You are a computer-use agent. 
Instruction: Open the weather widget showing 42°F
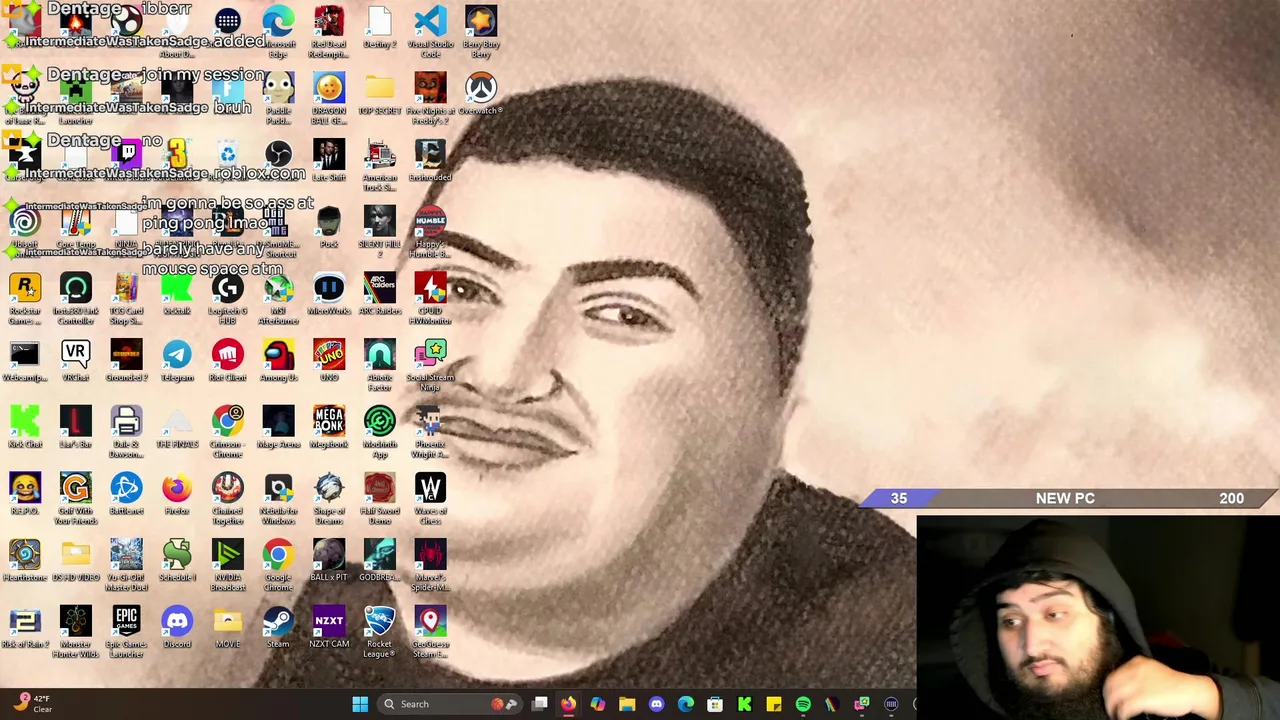click(32, 704)
